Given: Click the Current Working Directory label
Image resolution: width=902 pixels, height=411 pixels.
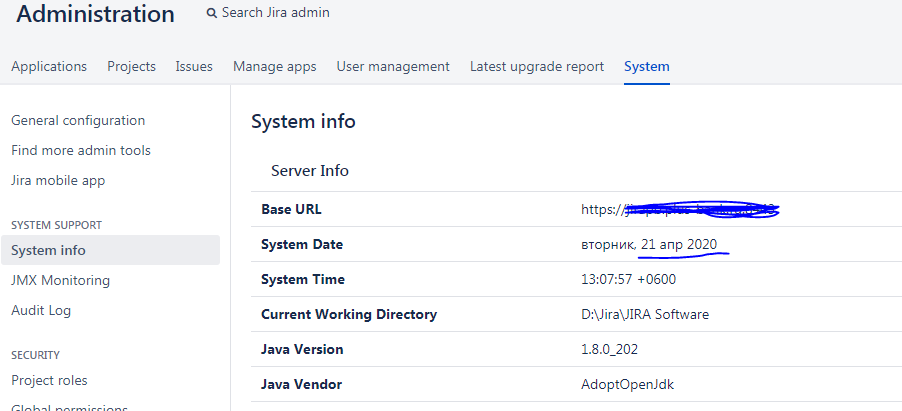Looking at the screenshot, I should coord(349,315).
